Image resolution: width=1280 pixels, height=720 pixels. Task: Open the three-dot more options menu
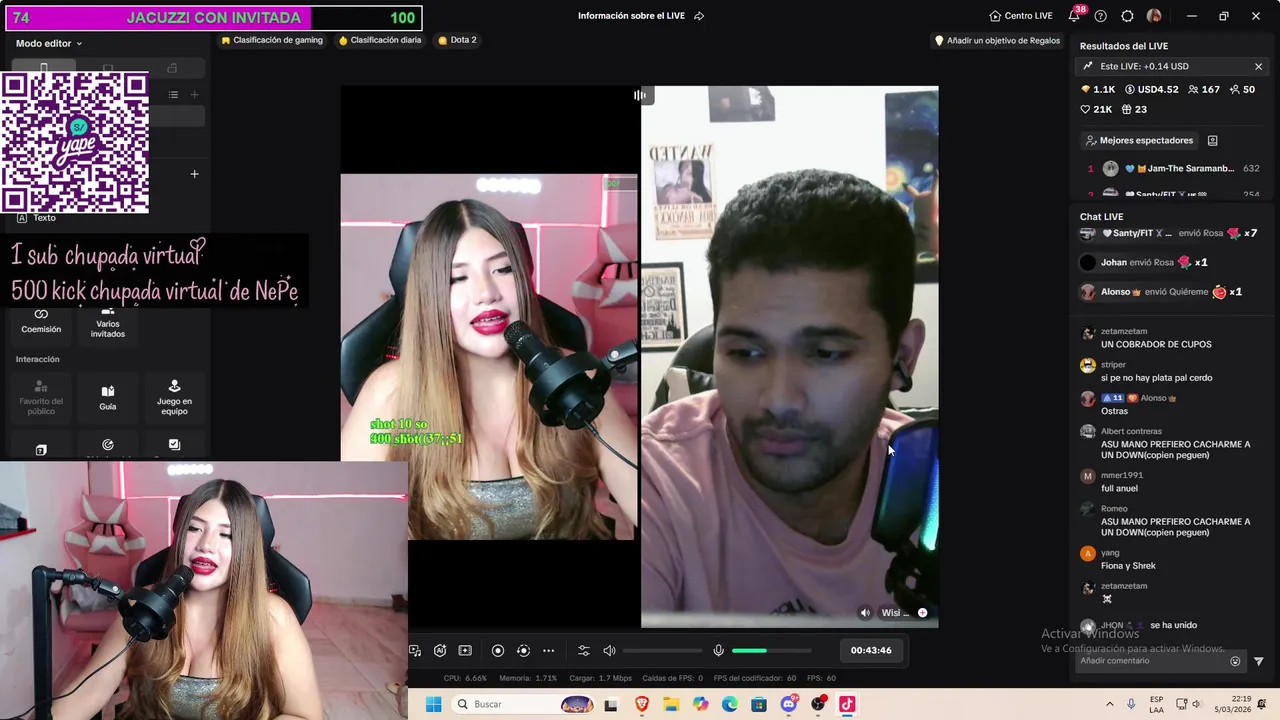[548, 651]
